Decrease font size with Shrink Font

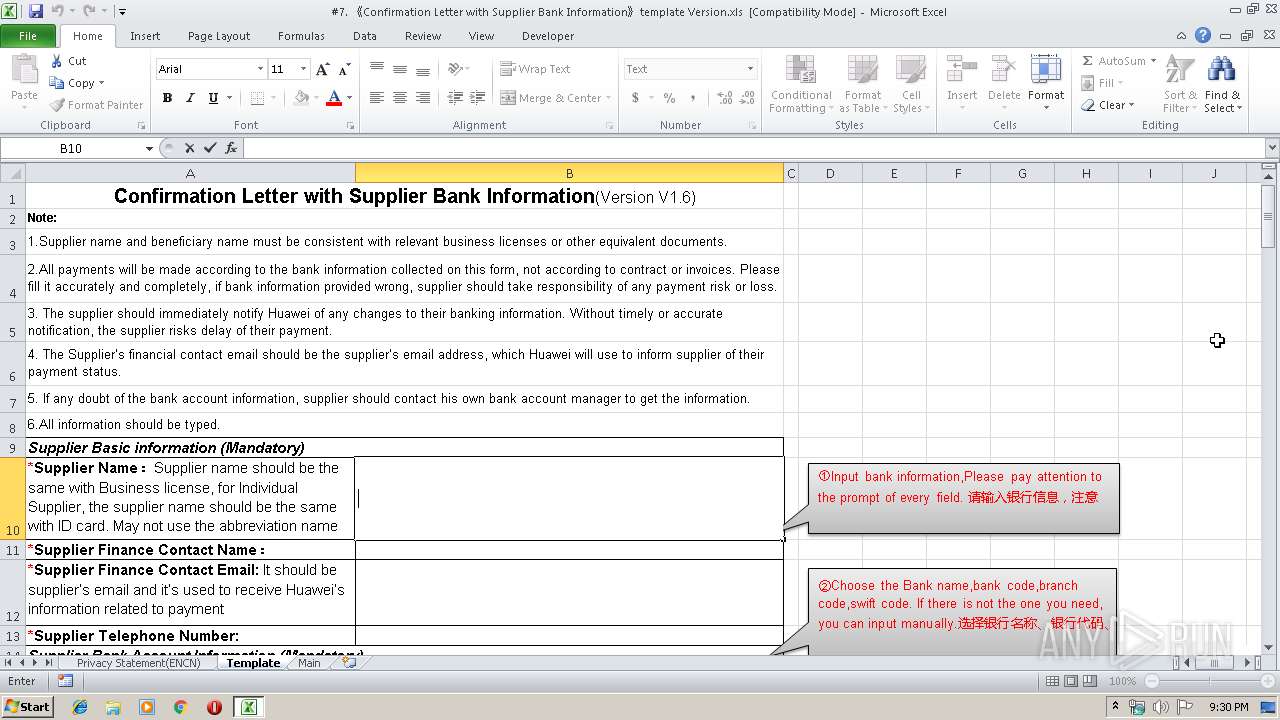click(344, 69)
